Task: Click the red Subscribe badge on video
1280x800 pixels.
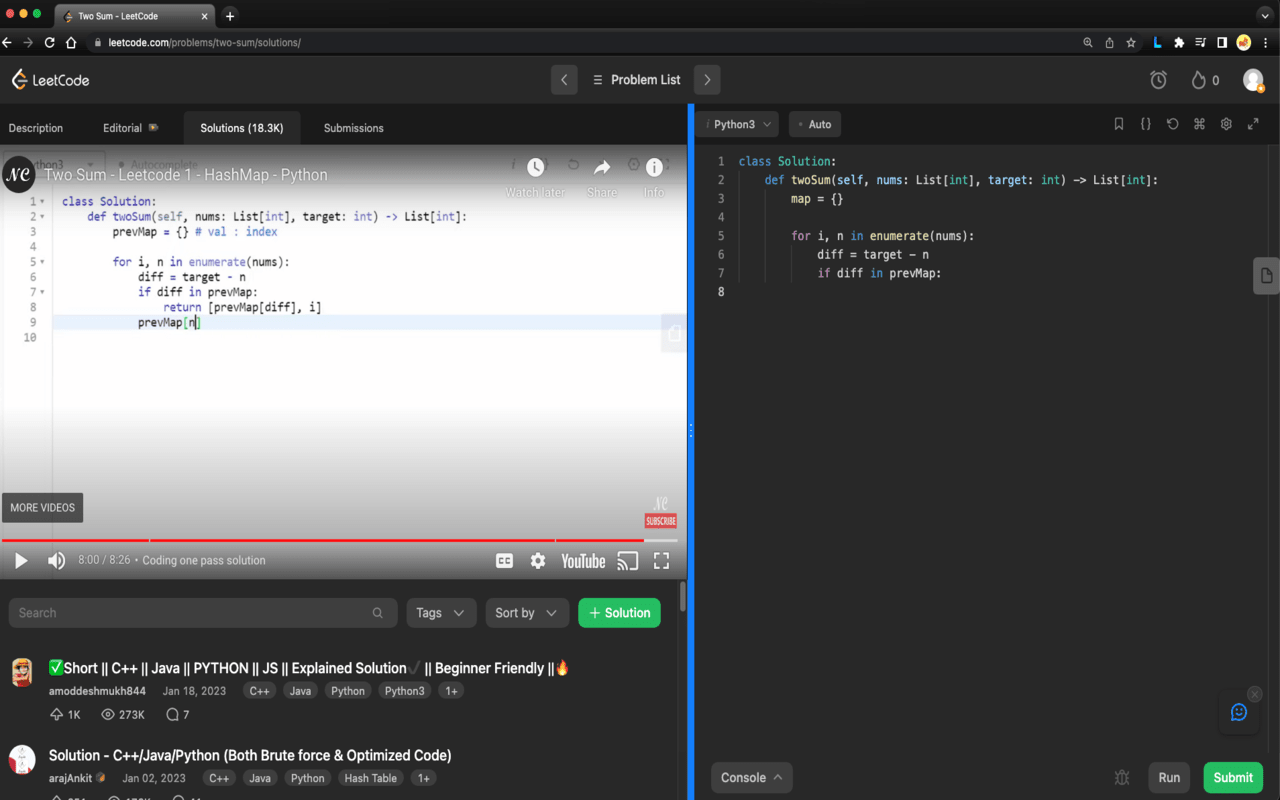Action: [661, 521]
